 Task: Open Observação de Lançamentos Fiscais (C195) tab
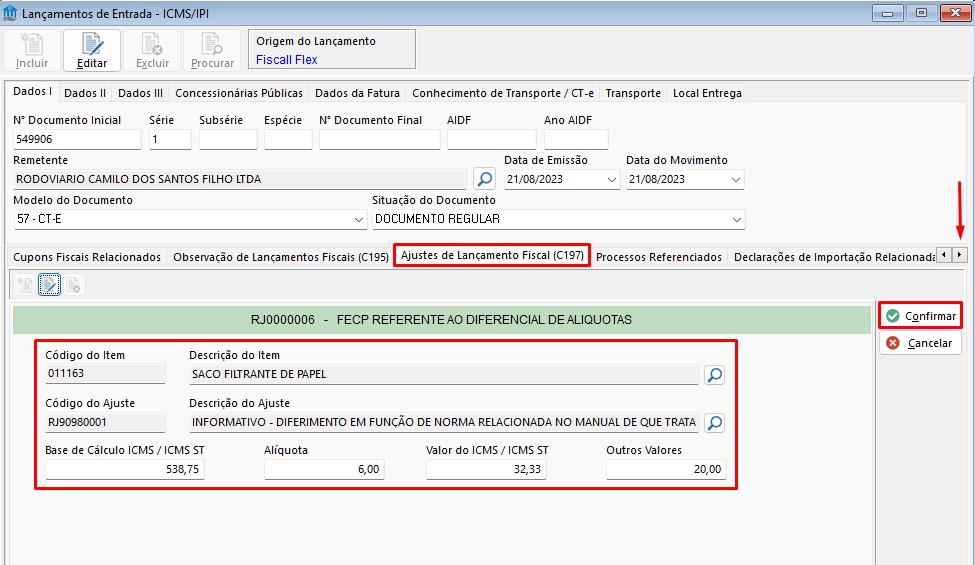(x=281, y=257)
